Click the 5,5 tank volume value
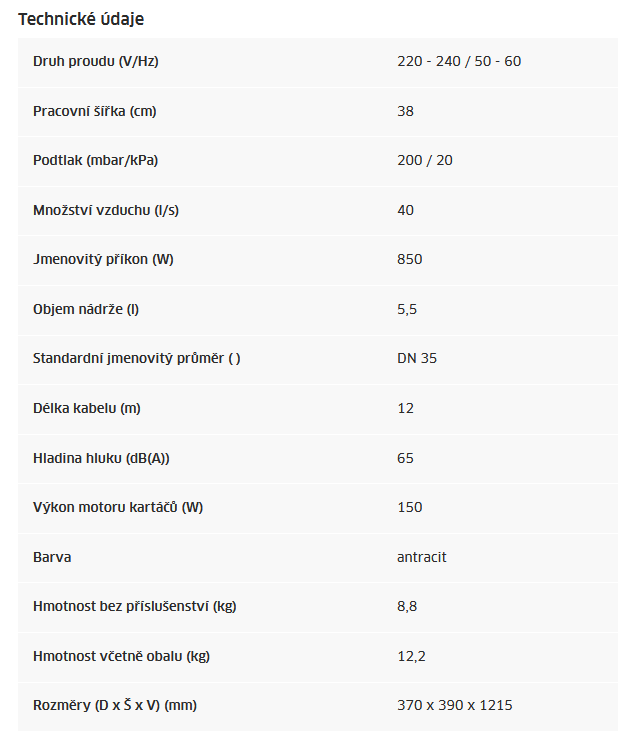625x738 pixels. [x=407, y=309]
